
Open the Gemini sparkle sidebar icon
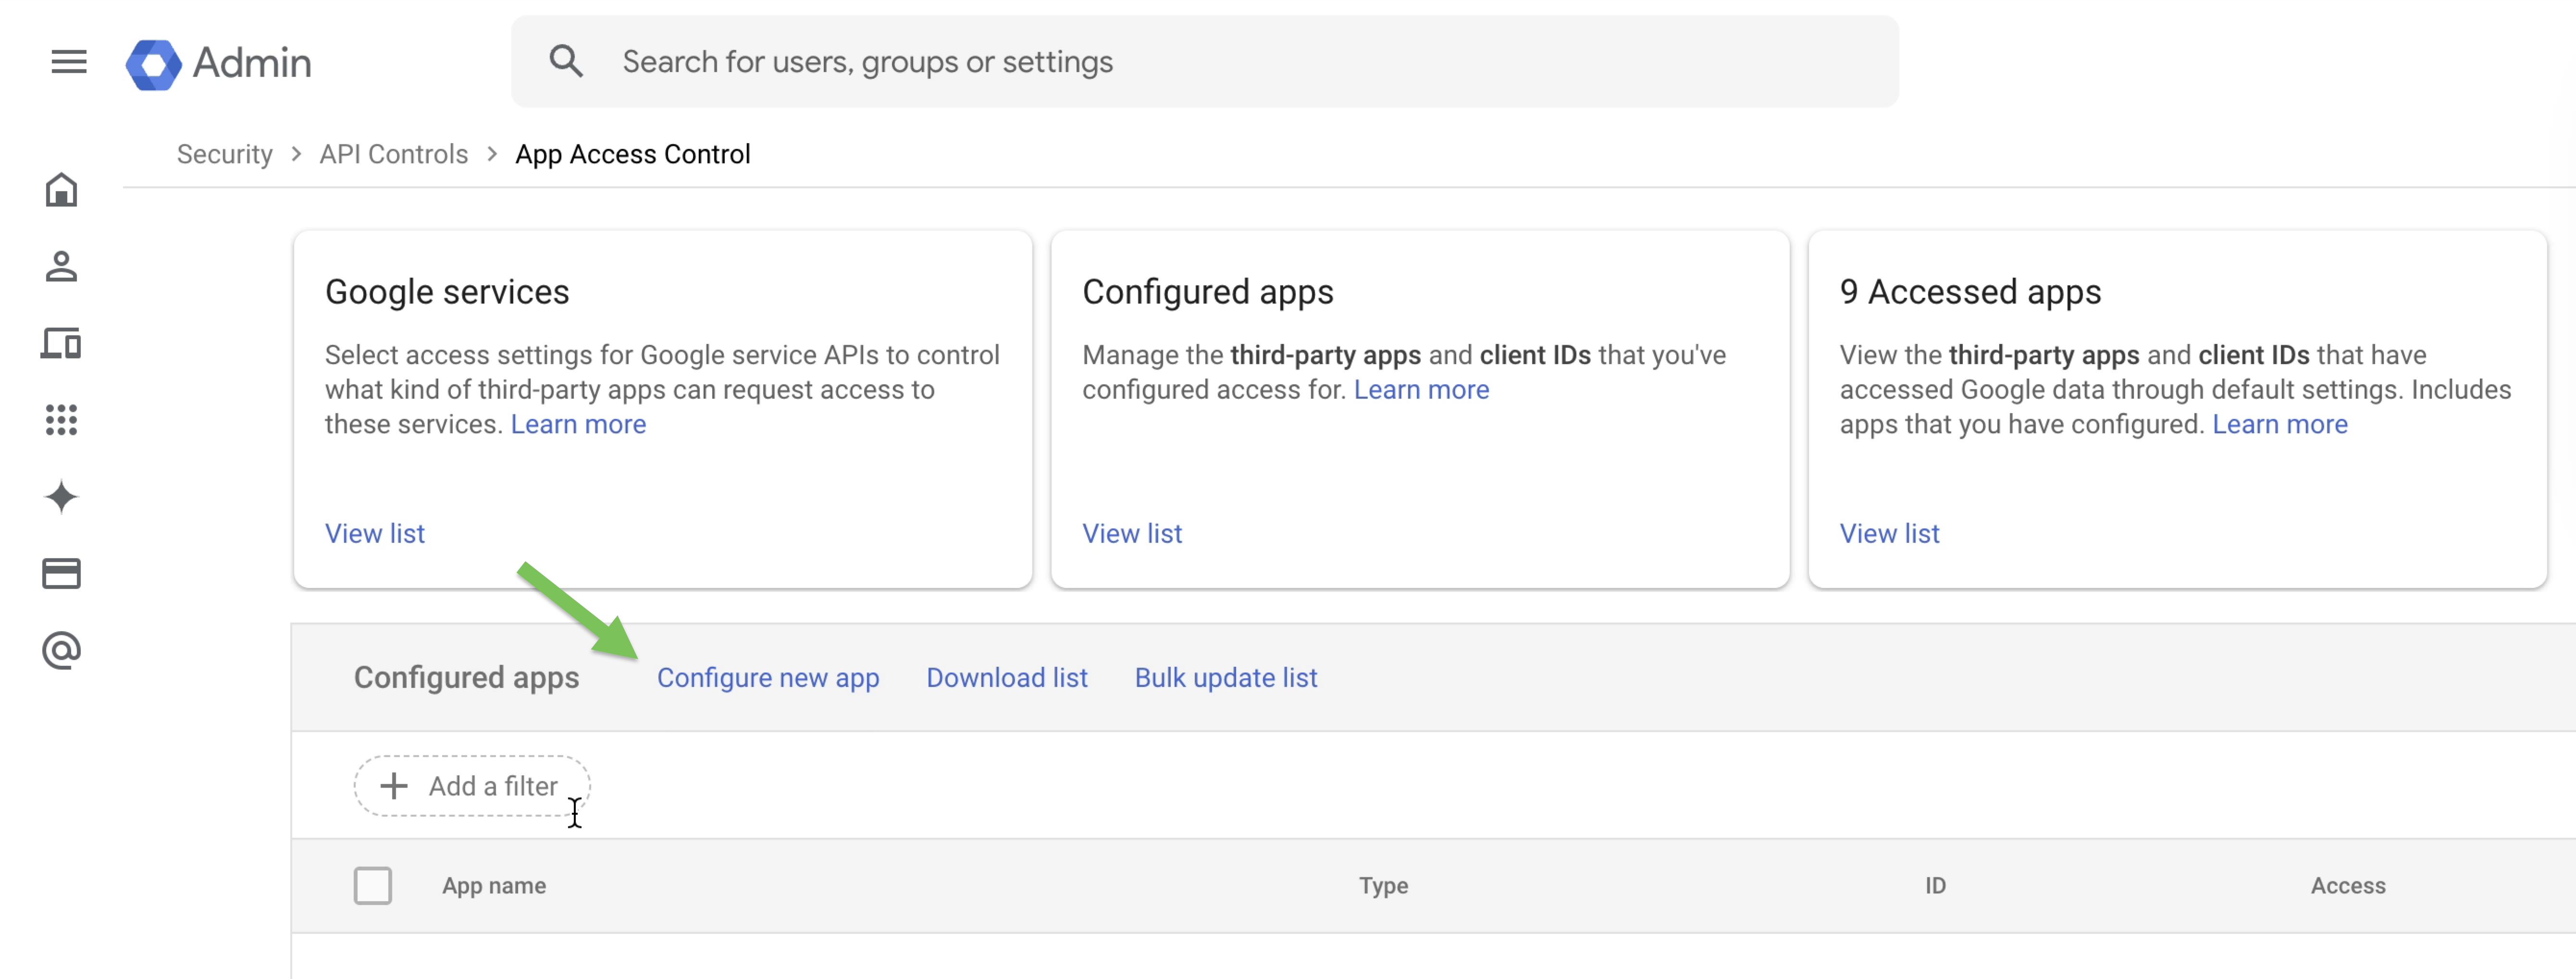(x=61, y=497)
